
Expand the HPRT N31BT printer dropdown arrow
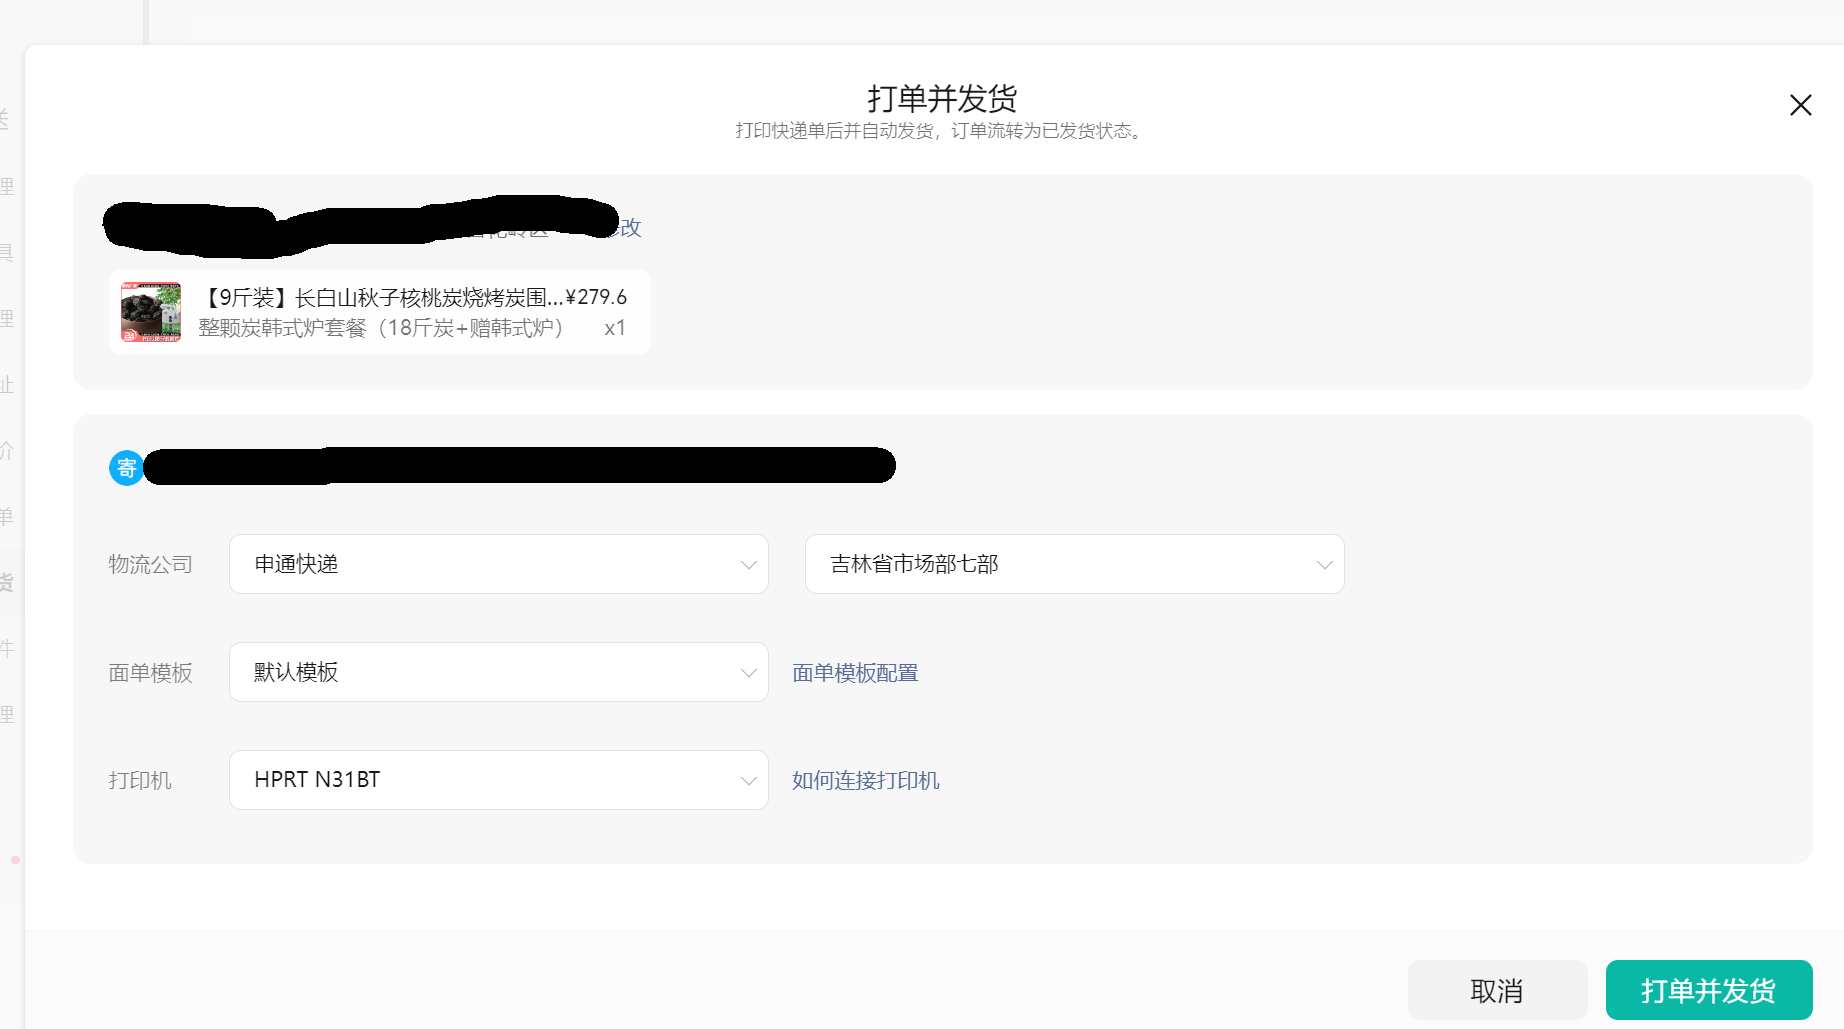pos(748,781)
